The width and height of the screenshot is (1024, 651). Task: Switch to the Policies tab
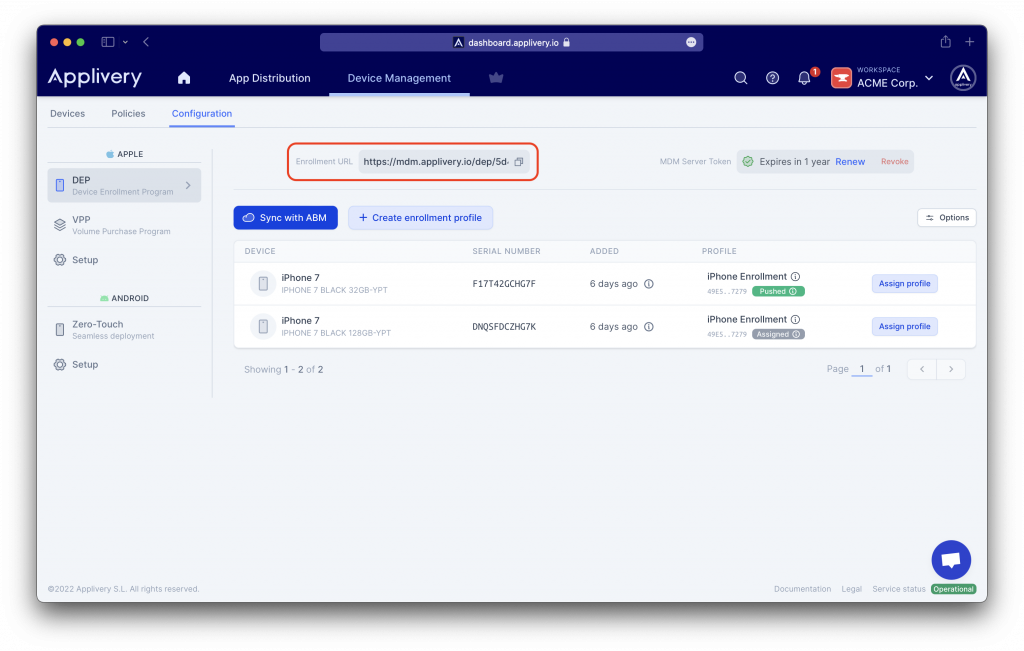[x=128, y=114]
